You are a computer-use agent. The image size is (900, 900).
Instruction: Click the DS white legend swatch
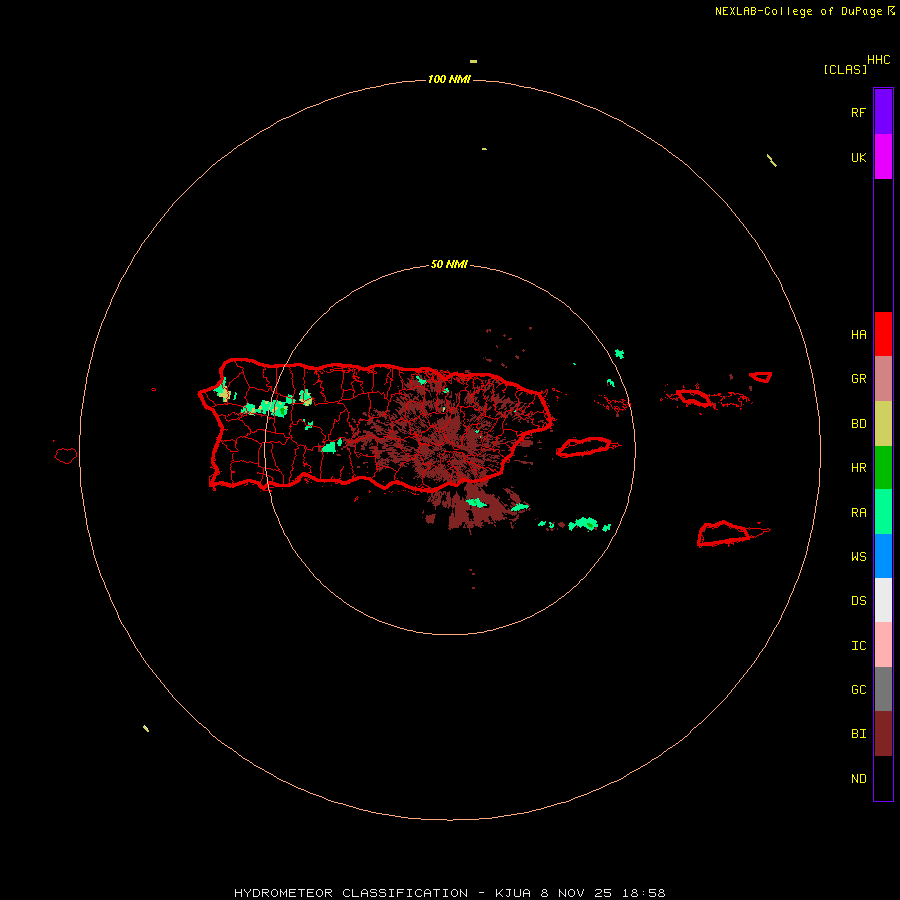pyautogui.click(x=883, y=600)
